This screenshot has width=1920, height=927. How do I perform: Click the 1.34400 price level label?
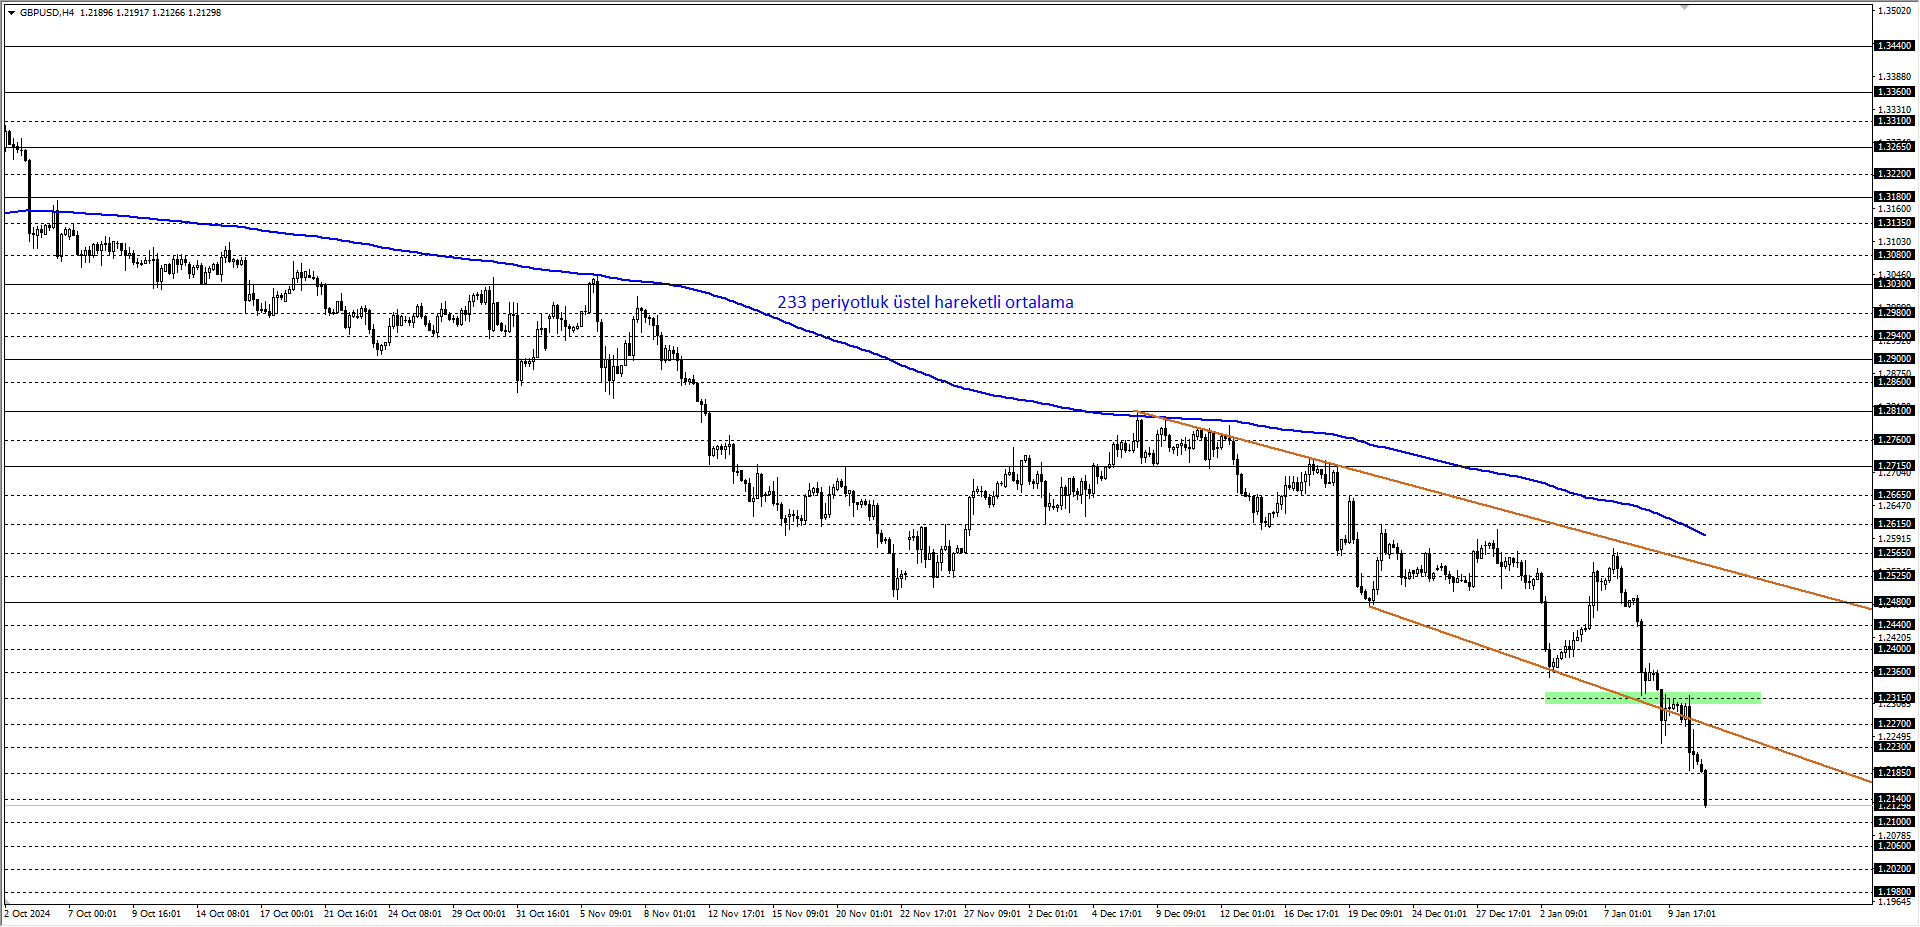click(x=1894, y=46)
